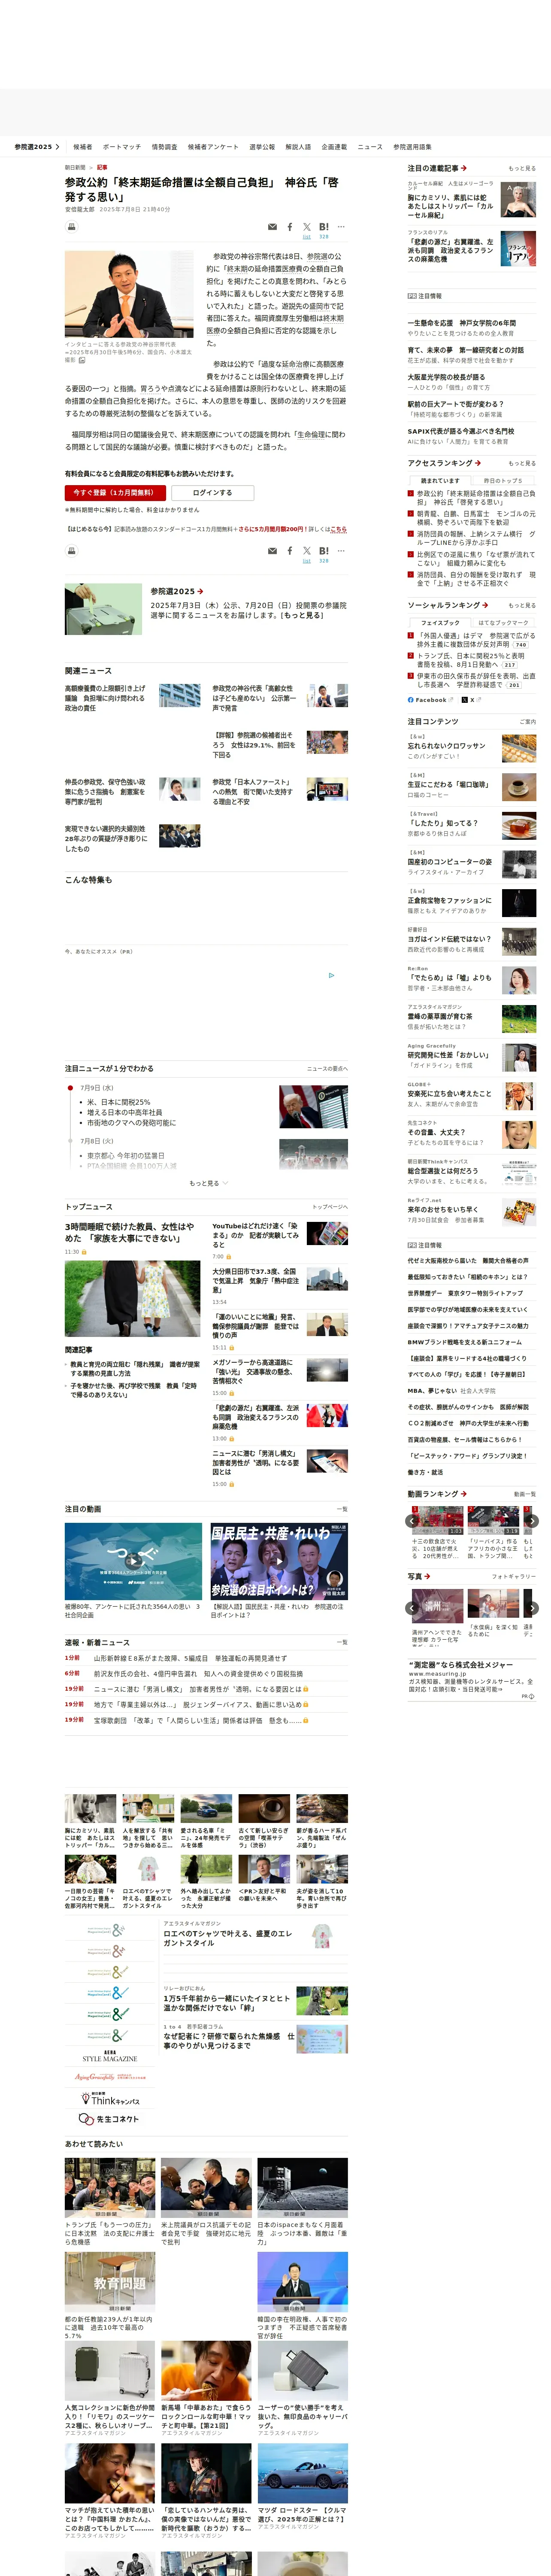Open more options ellipsis near headline
The image size is (551, 2576).
(x=341, y=227)
